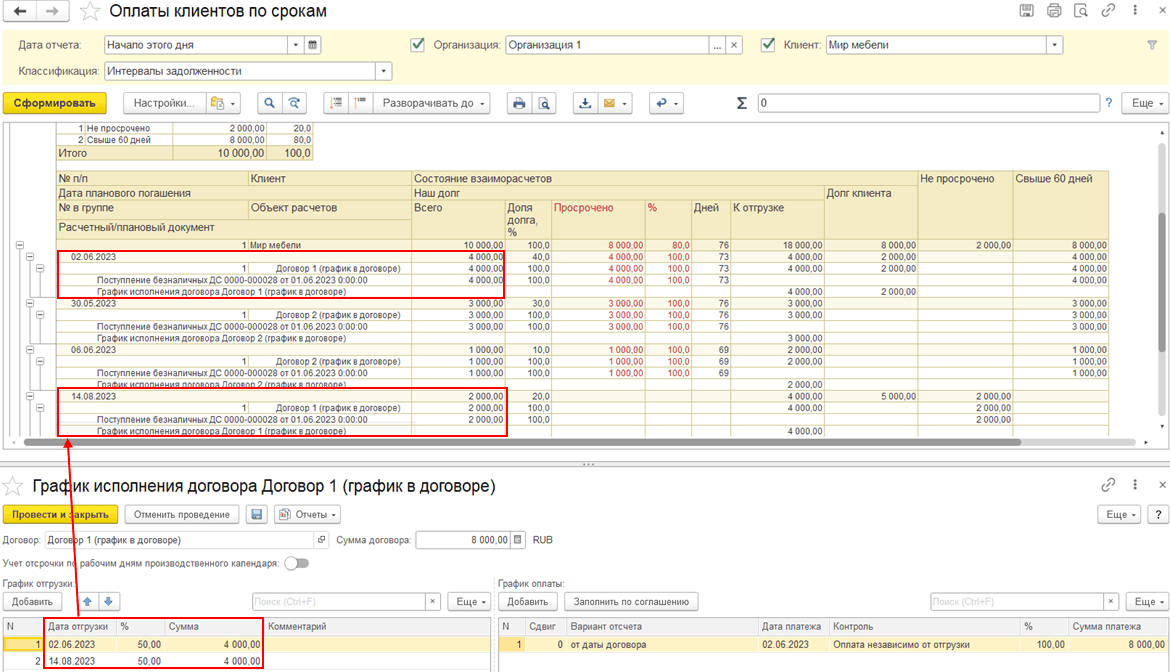Open the Классификация dropdown list

(383, 71)
